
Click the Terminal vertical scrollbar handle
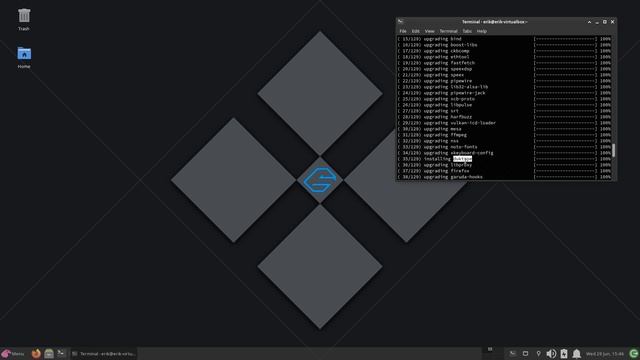(x=613, y=150)
